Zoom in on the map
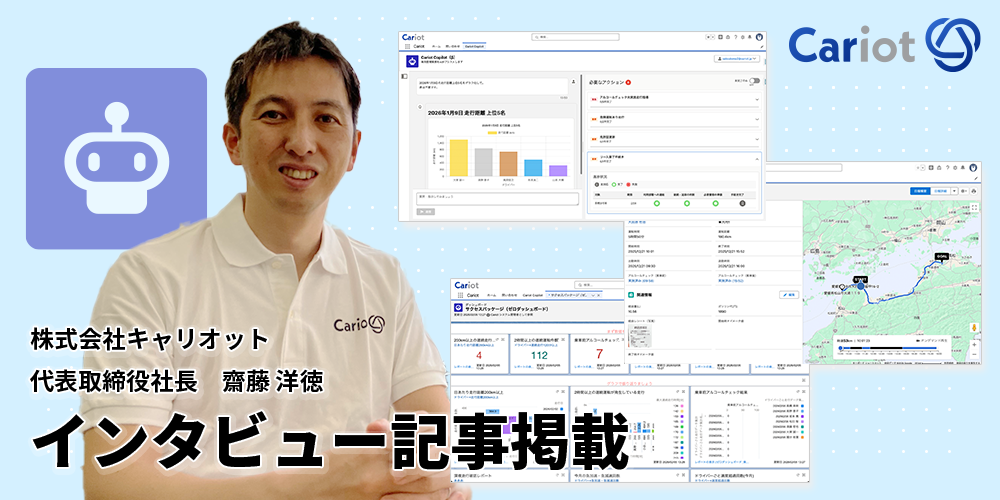Screen dimensions: 1000x500 click(x=974, y=344)
